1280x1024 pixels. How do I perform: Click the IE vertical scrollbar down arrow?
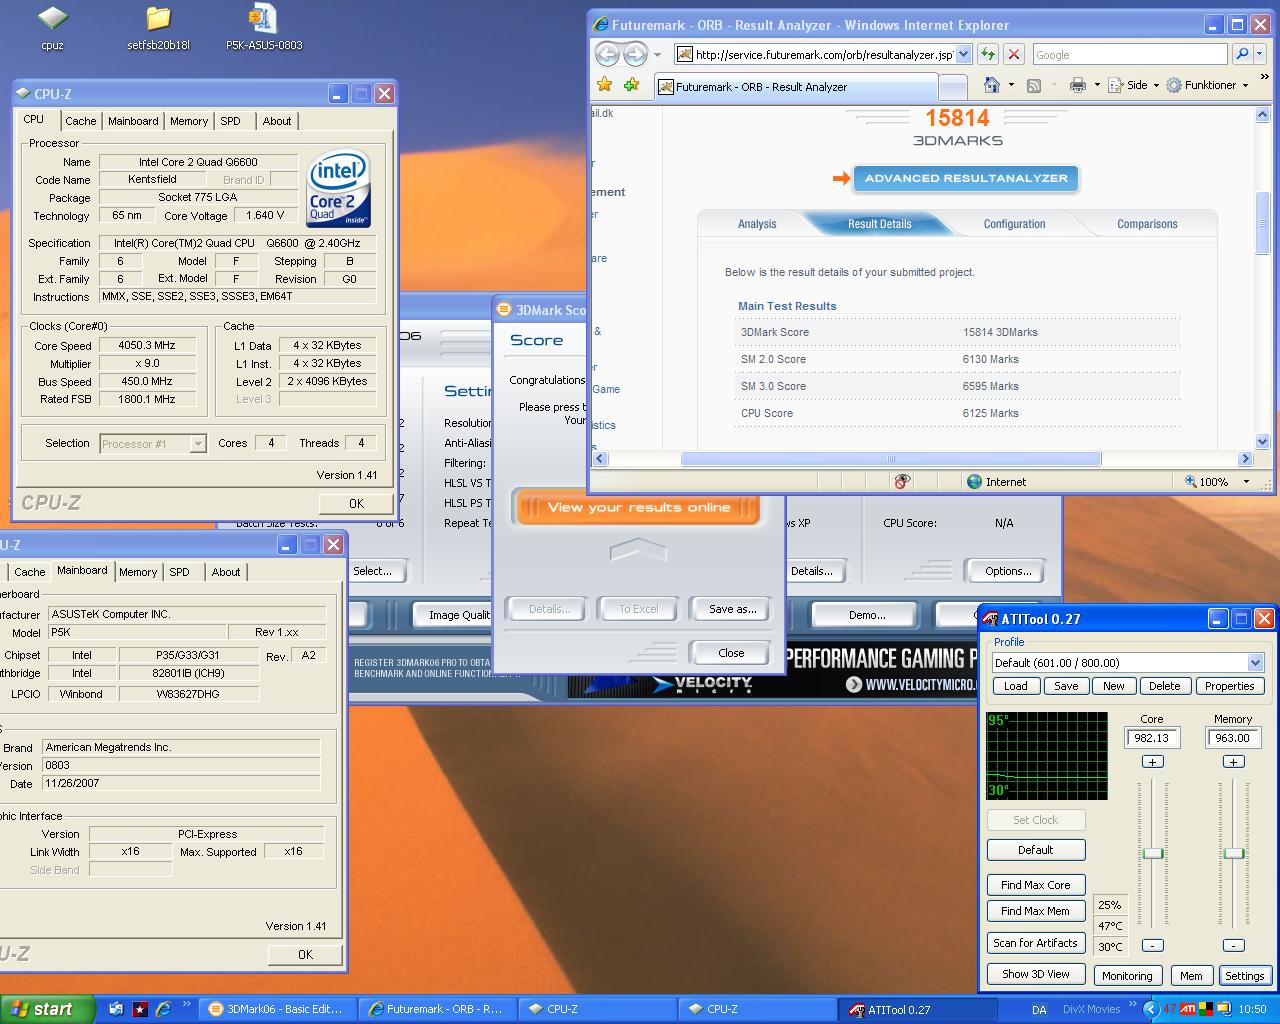tap(1262, 441)
